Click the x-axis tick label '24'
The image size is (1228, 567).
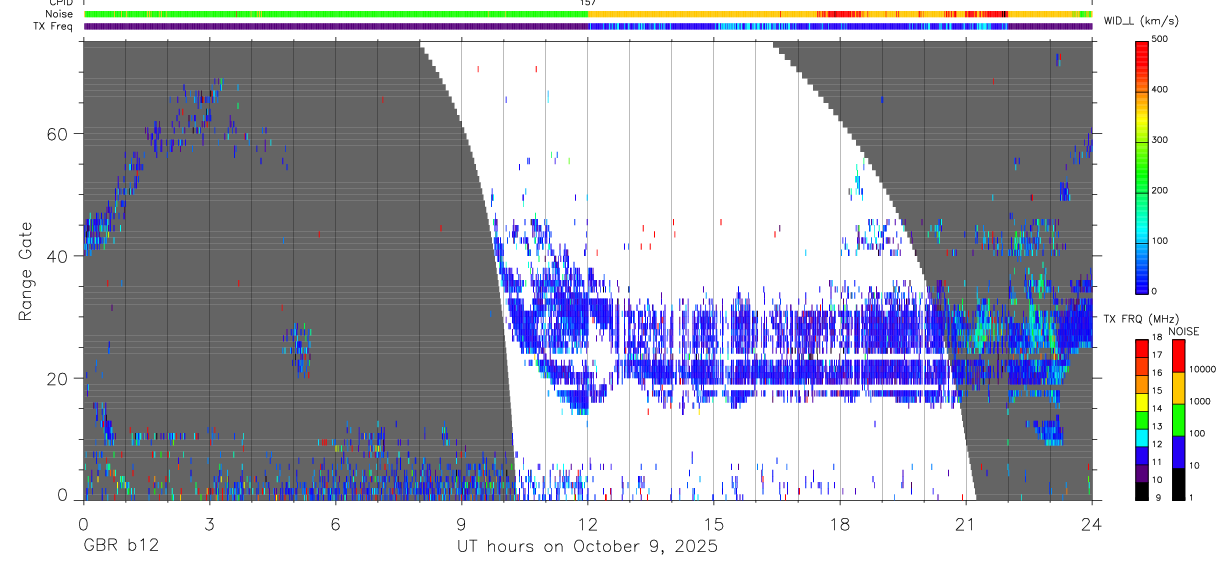pos(1091,524)
